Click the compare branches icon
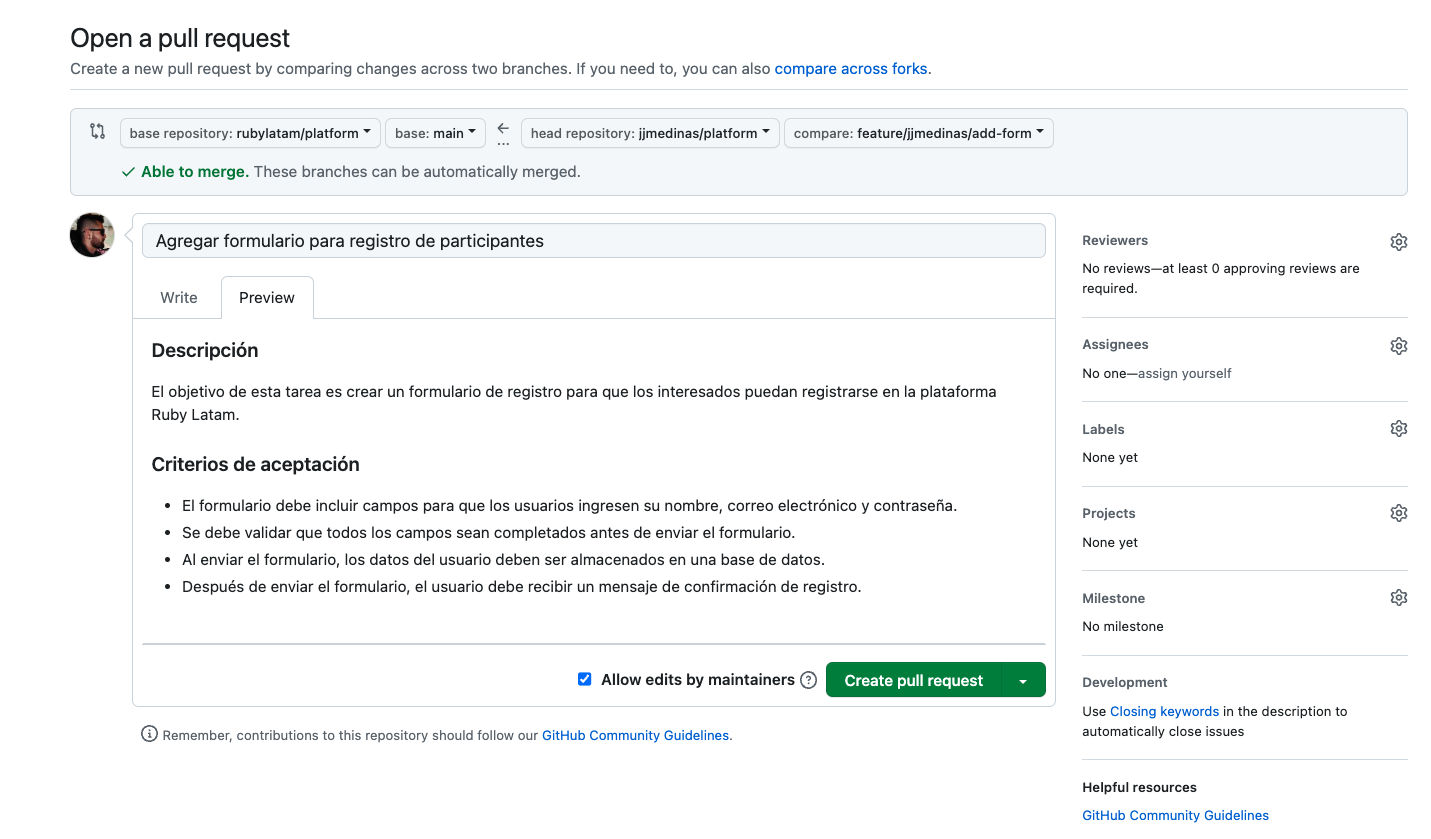 point(96,131)
